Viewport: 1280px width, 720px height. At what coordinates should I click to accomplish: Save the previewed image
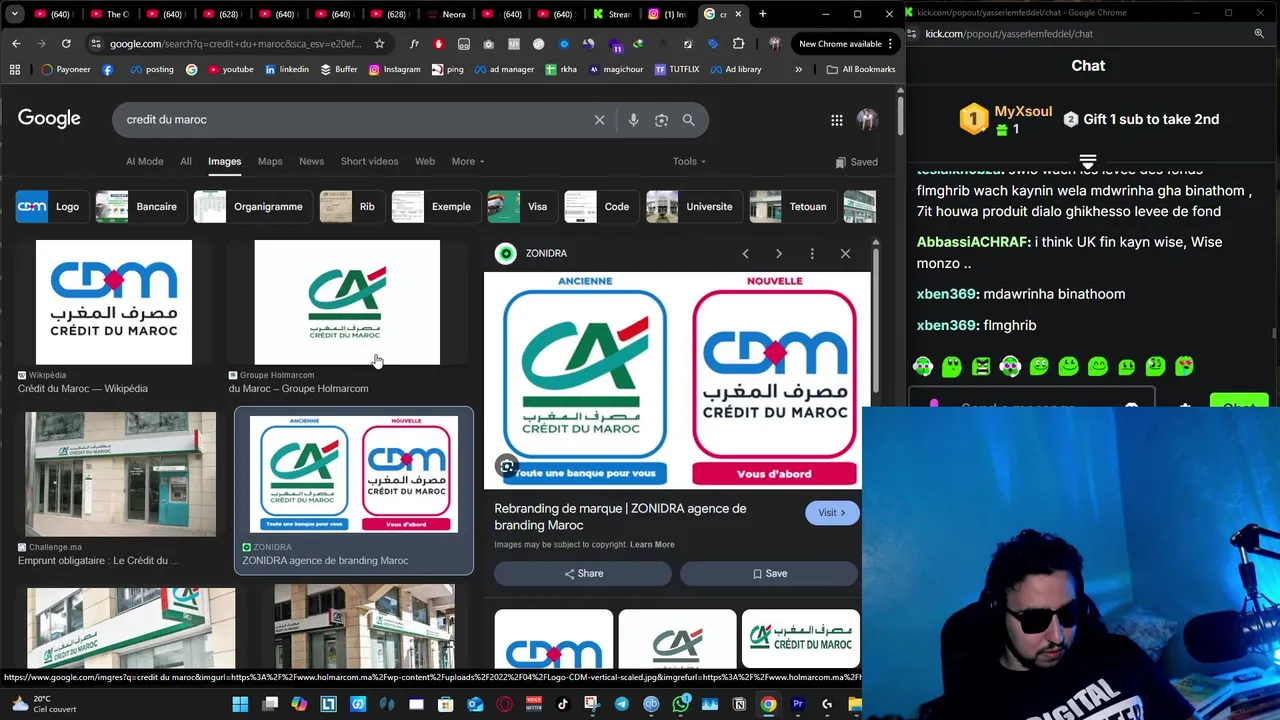[769, 574]
